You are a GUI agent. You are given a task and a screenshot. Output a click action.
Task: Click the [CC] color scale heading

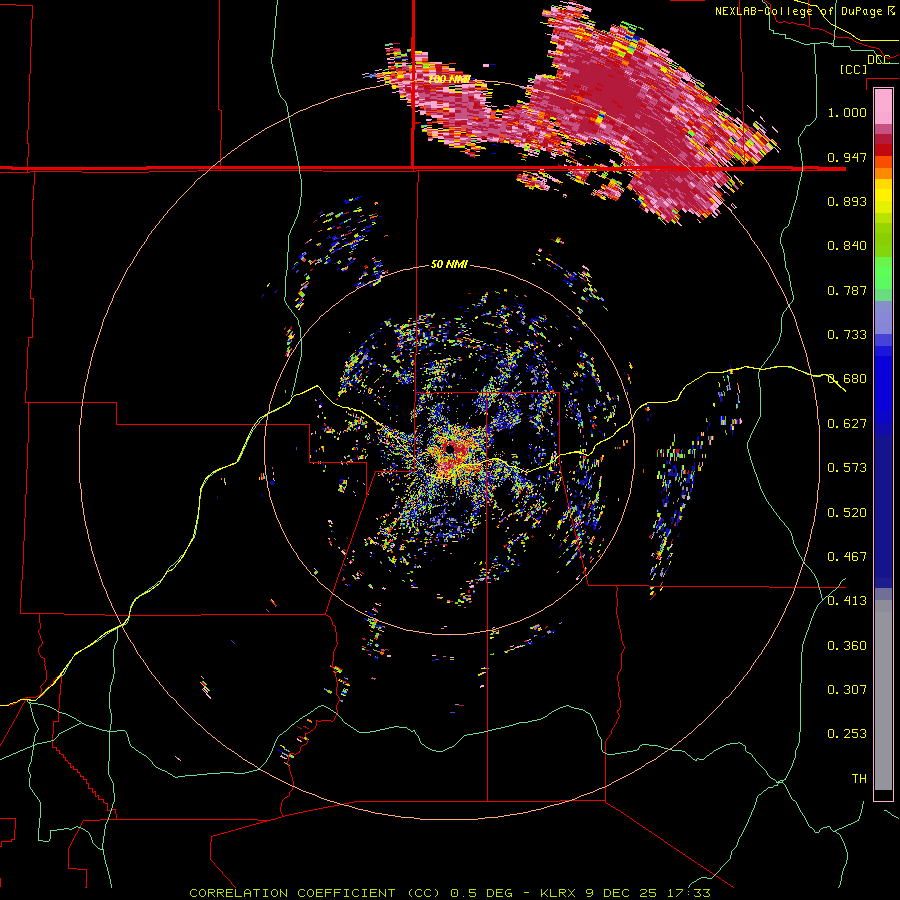853,69
